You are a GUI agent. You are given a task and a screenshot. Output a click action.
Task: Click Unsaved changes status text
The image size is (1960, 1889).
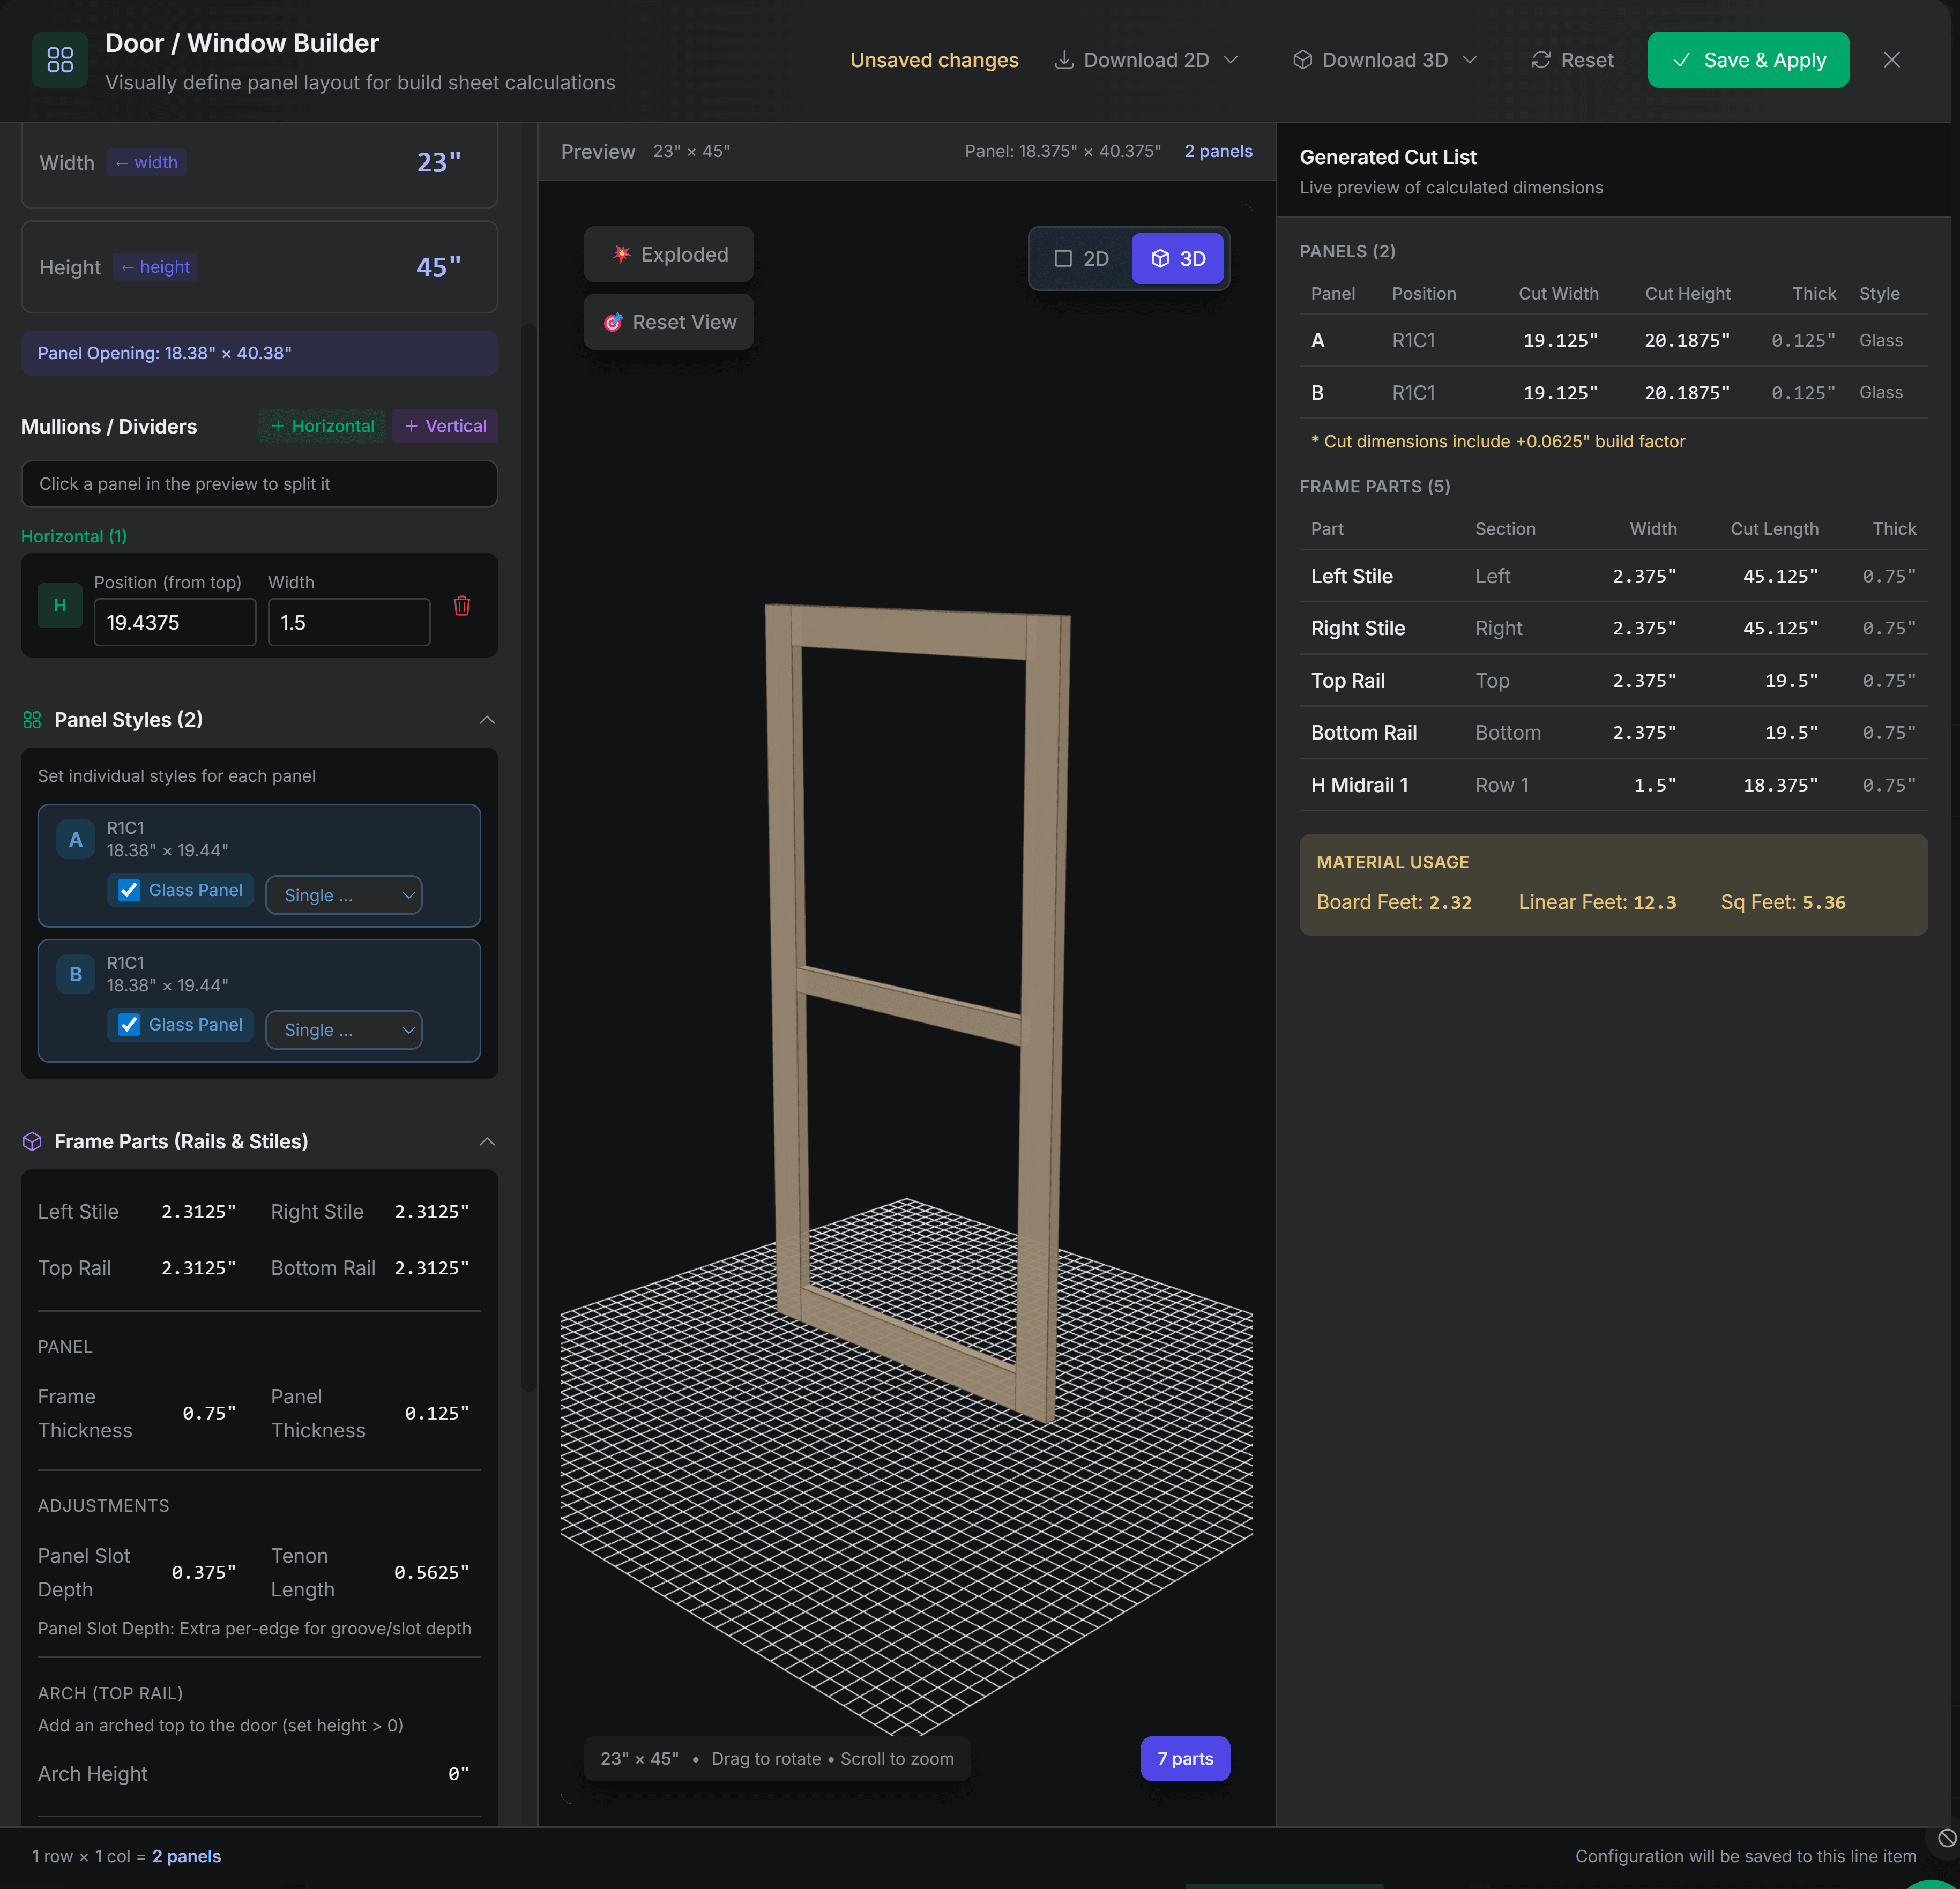point(934,60)
